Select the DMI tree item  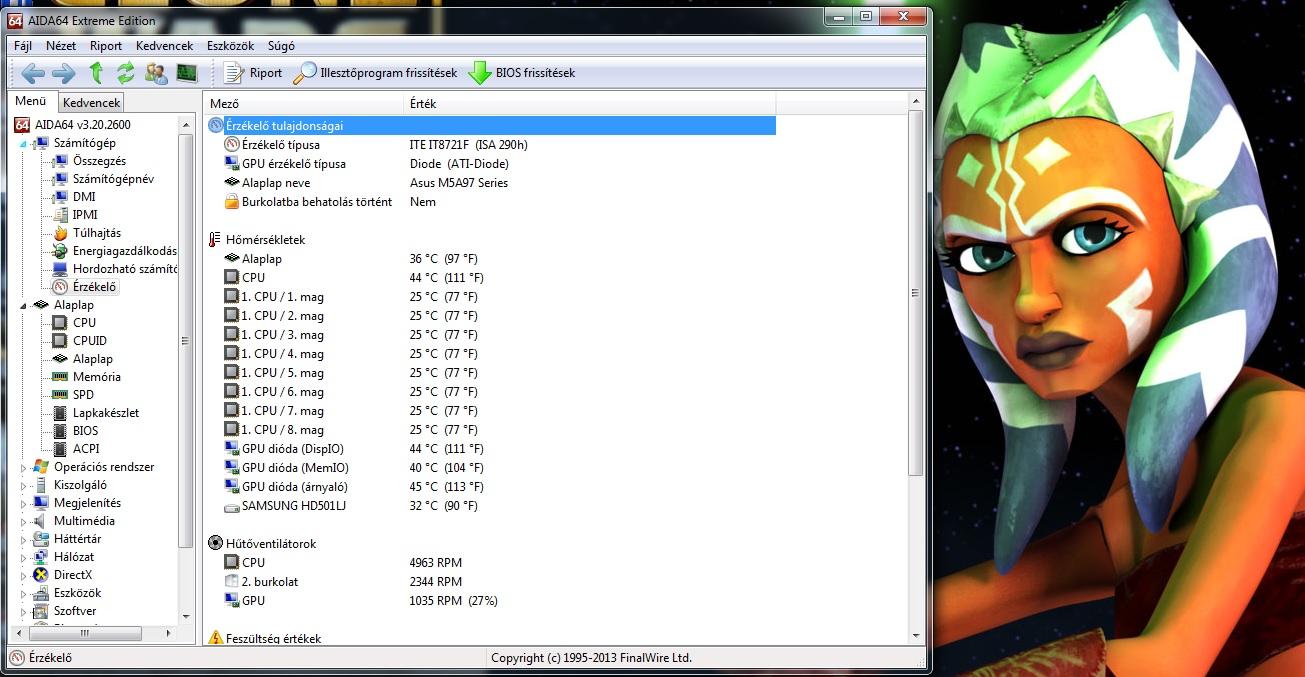[x=84, y=197]
